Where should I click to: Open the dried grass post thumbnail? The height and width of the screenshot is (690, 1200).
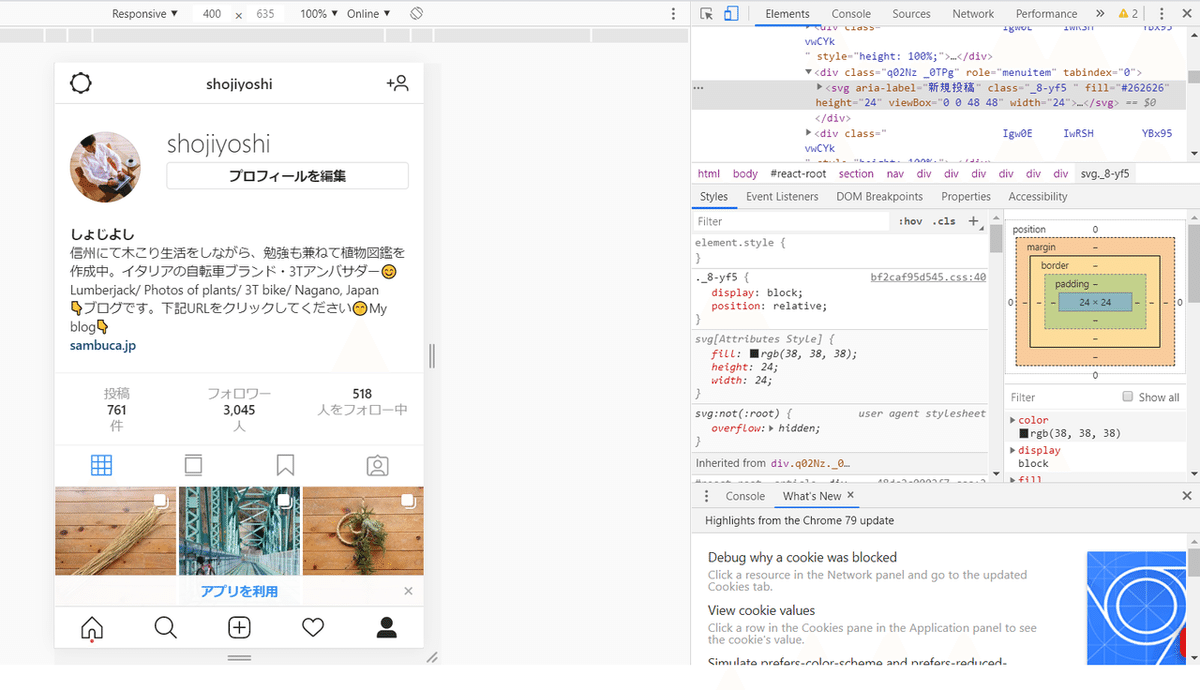point(115,531)
